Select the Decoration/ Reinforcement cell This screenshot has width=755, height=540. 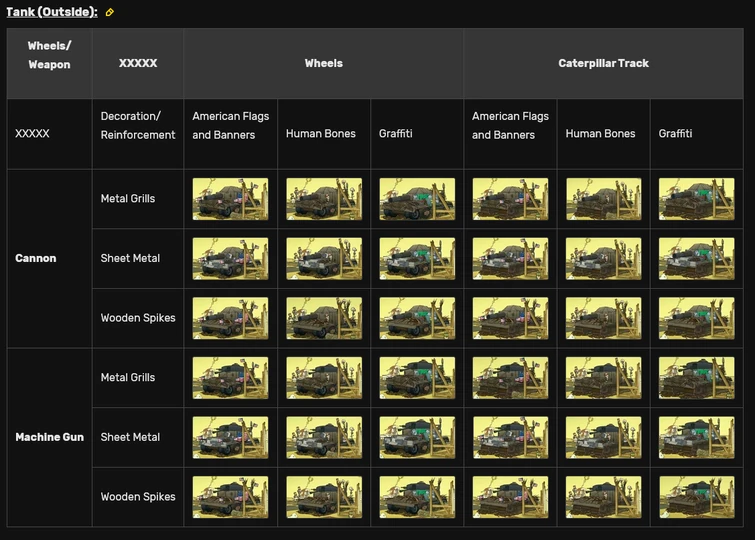(x=138, y=134)
